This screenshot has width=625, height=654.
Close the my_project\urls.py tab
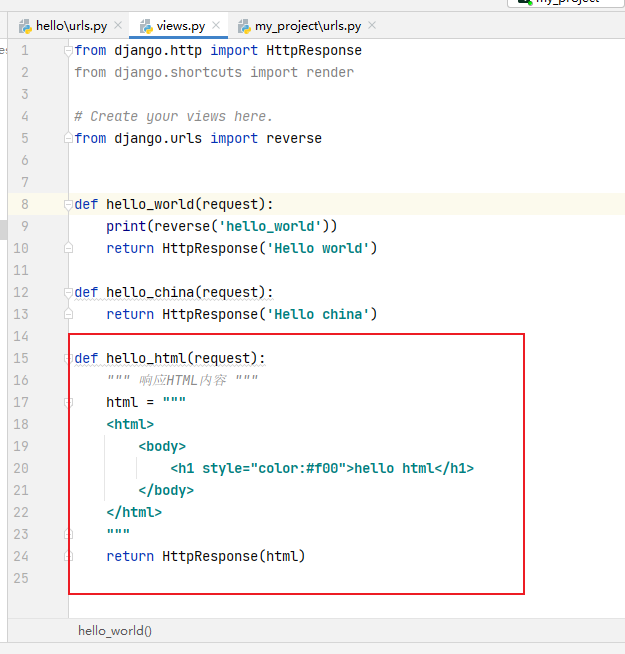(x=372, y=25)
